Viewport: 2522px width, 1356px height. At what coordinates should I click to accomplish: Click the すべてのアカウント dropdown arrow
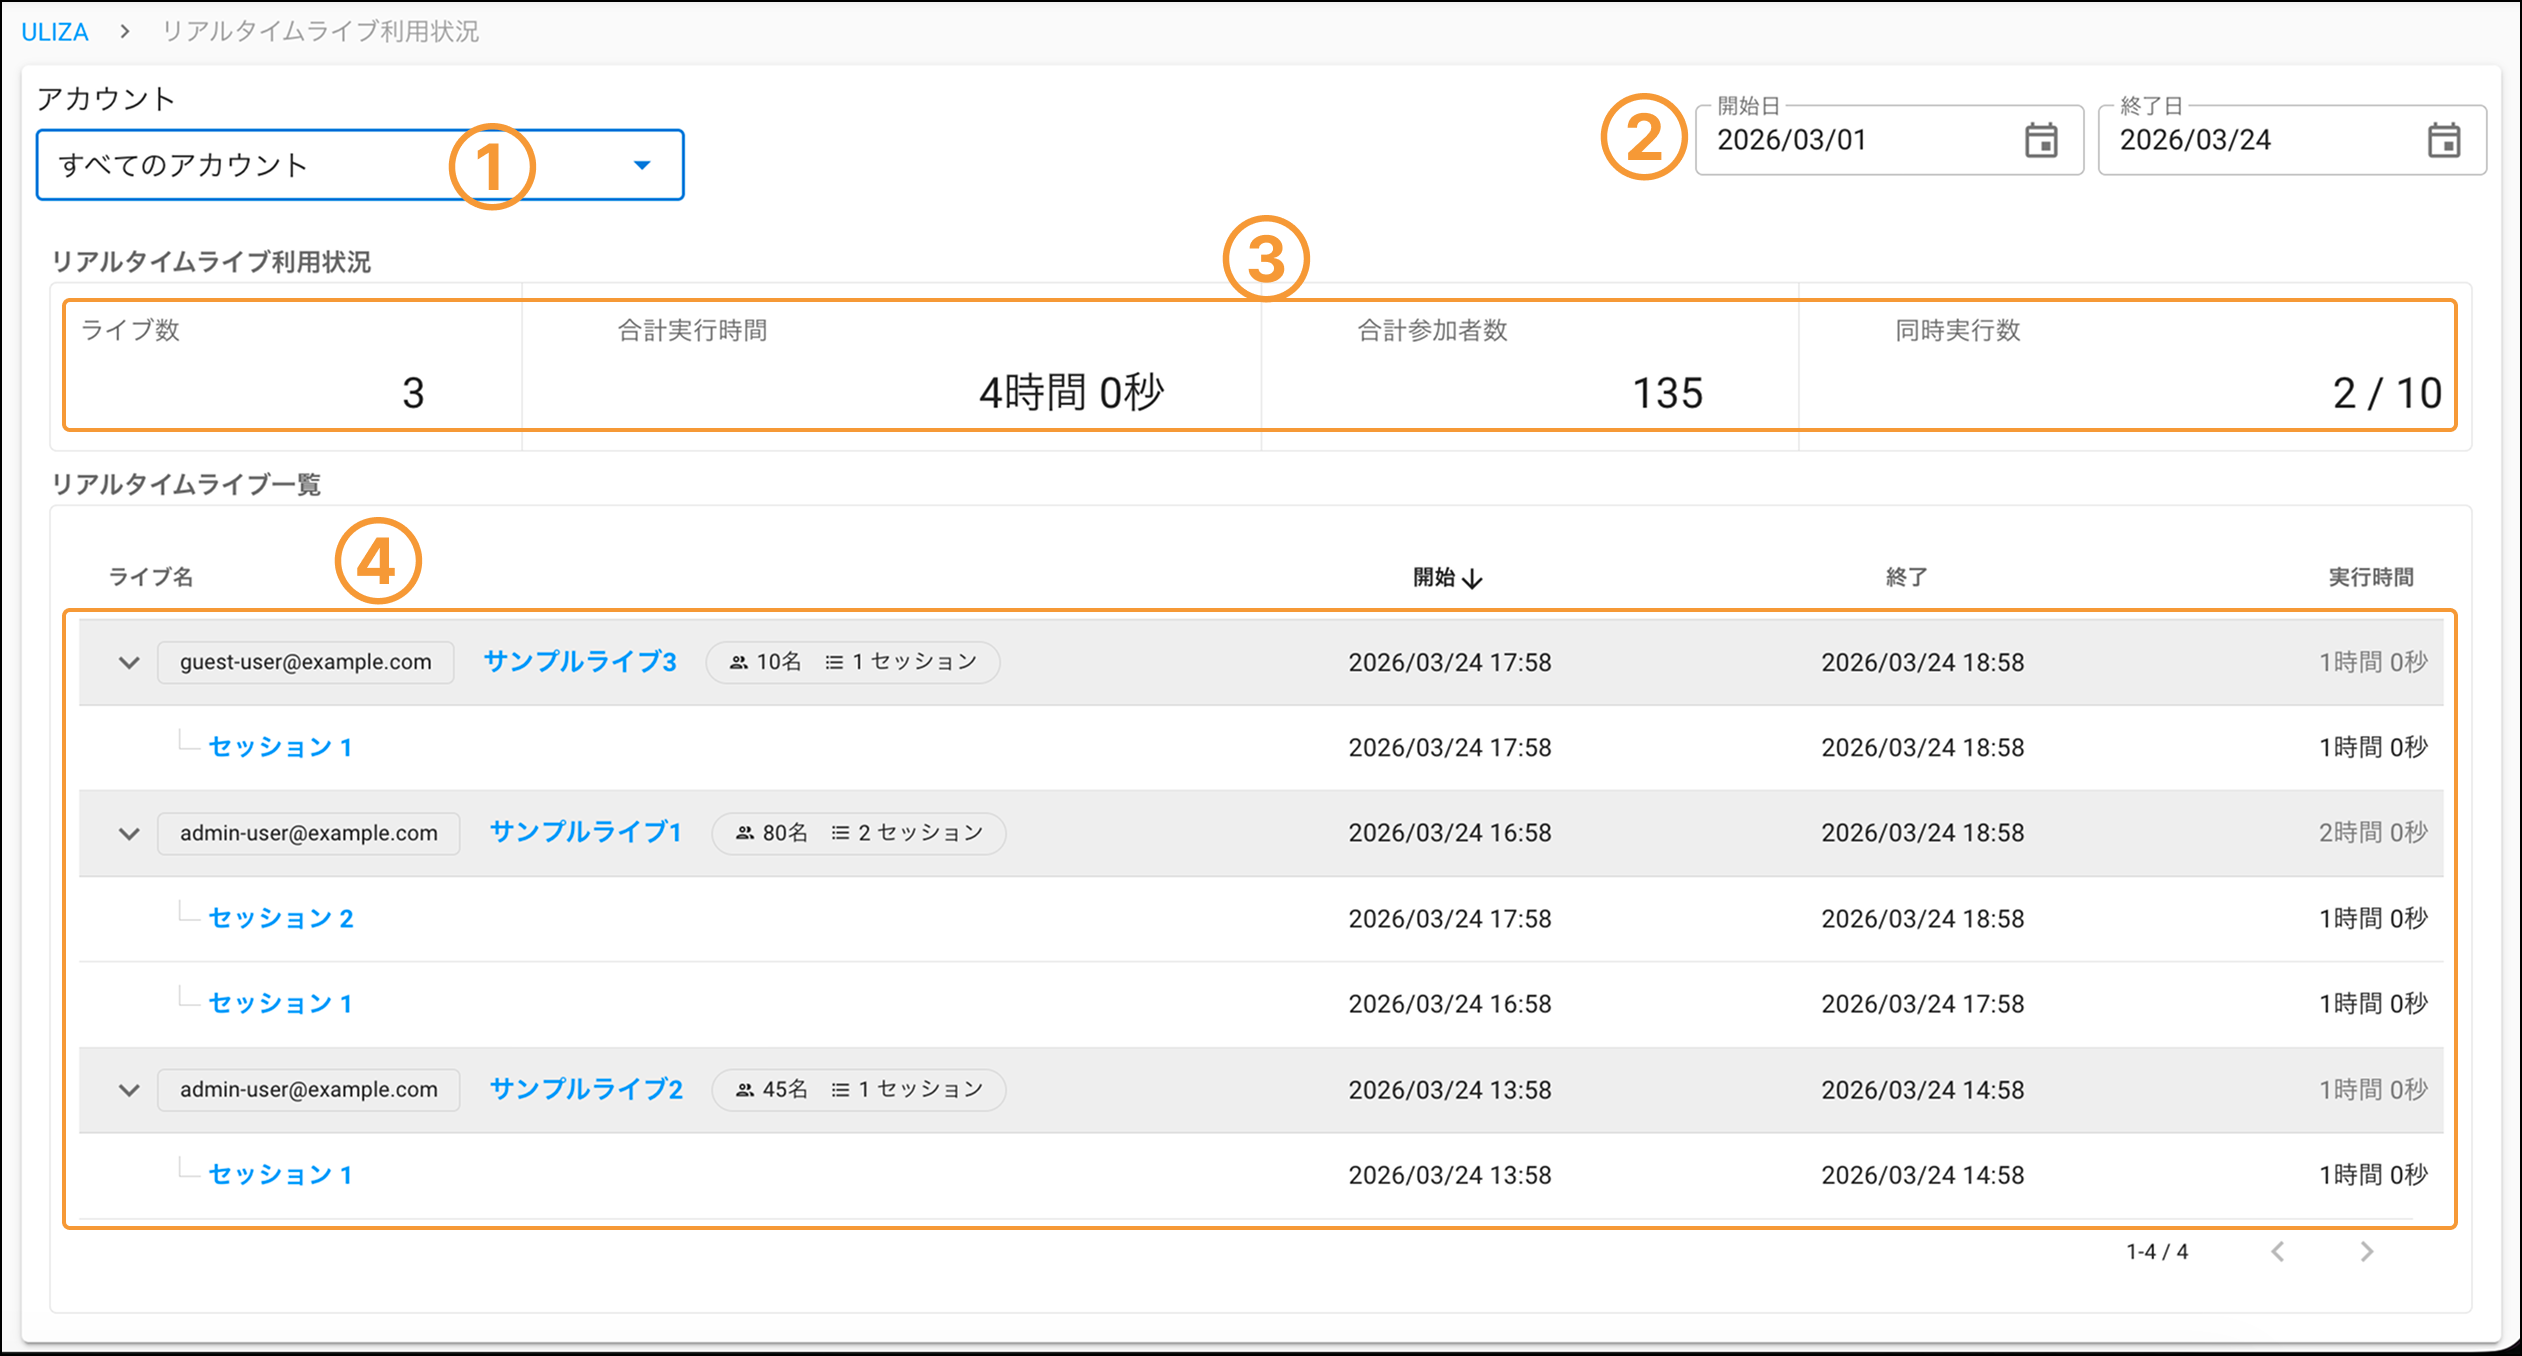coord(642,165)
